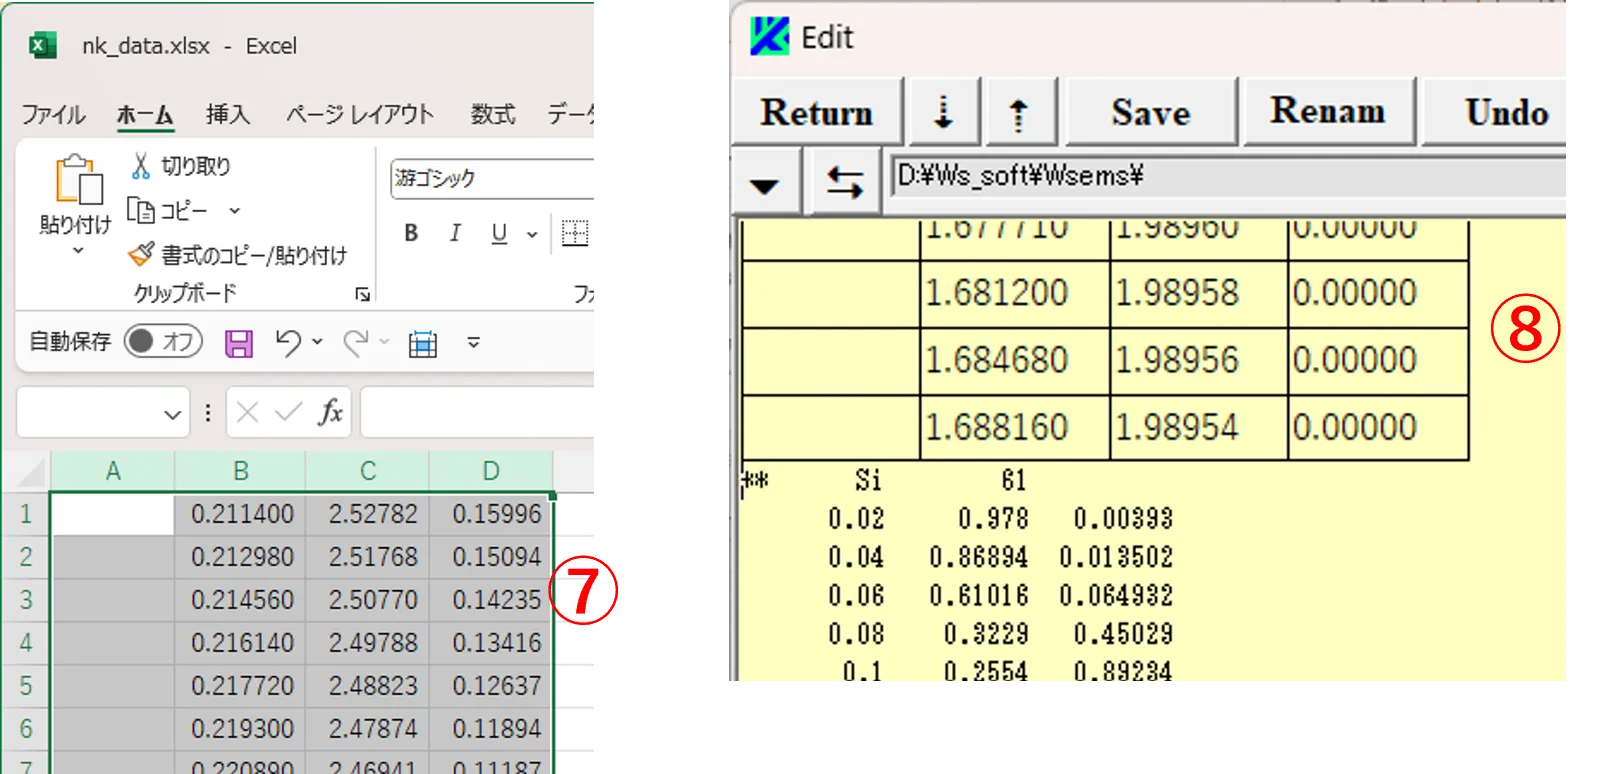
Task: Open the Name Box dropdown arrow
Action: 172,414
